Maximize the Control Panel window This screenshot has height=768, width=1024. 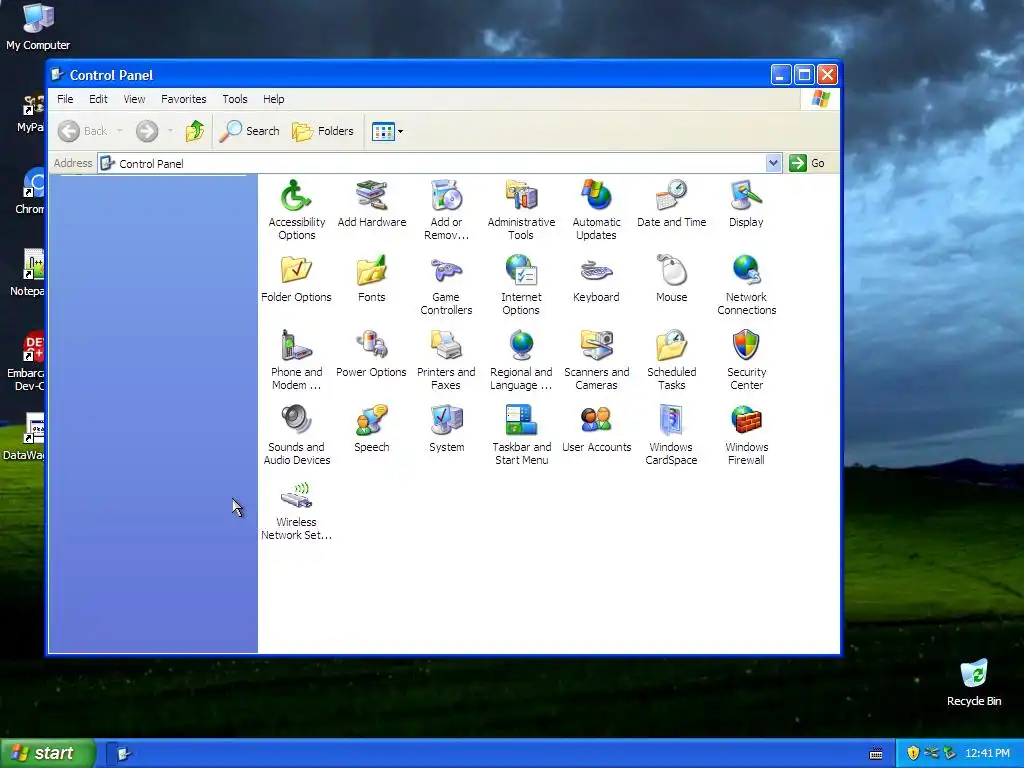click(804, 75)
